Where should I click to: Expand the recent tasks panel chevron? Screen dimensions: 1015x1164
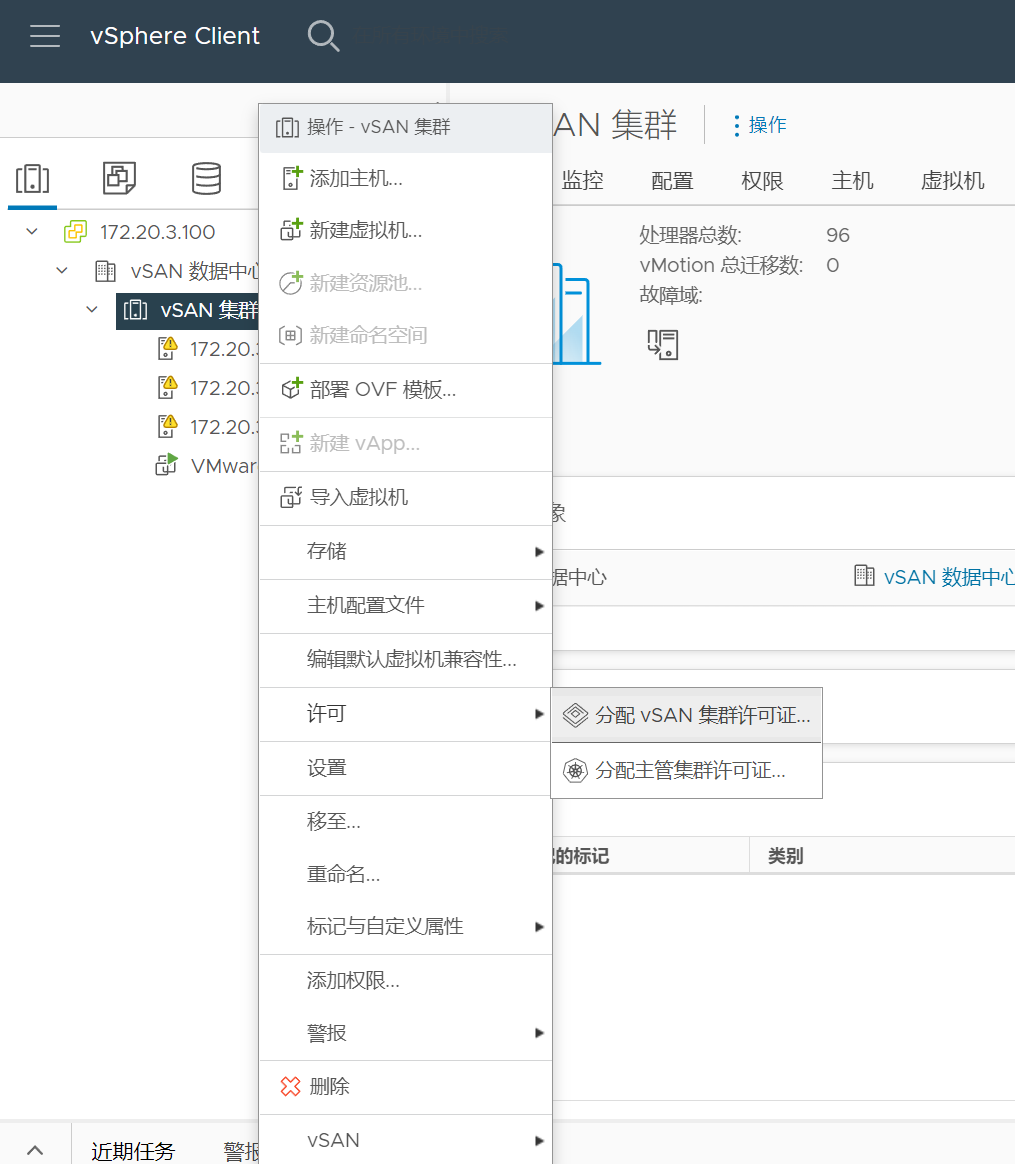click(35, 1150)
